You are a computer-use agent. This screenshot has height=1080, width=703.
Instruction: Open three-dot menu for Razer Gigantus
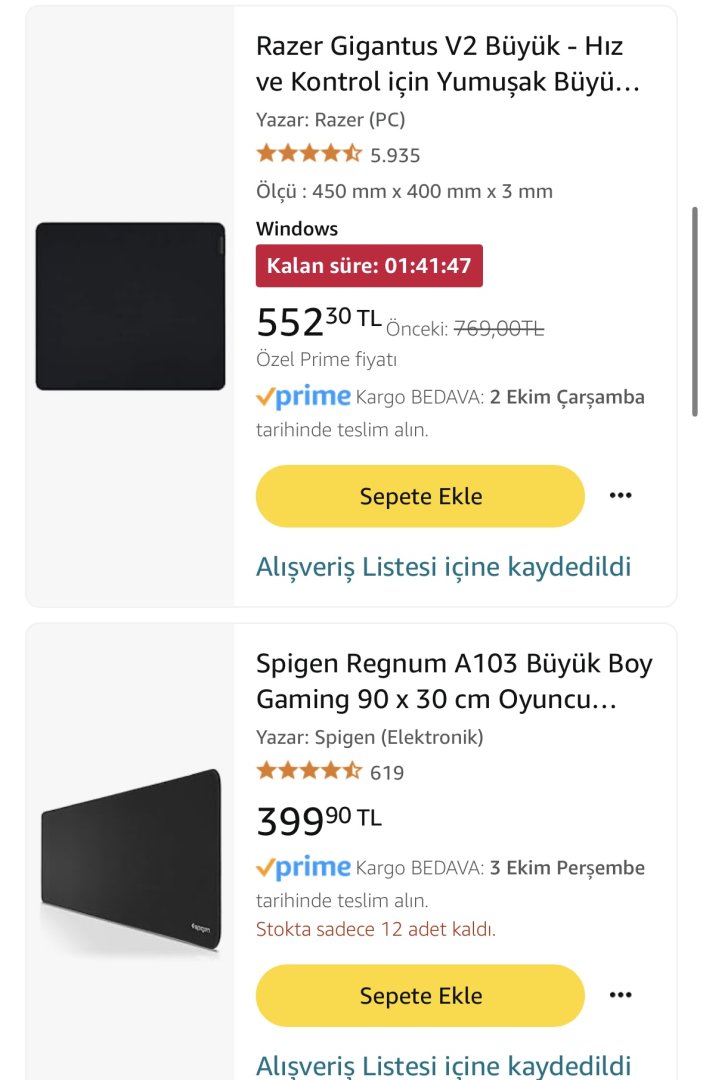pos(620,496)
